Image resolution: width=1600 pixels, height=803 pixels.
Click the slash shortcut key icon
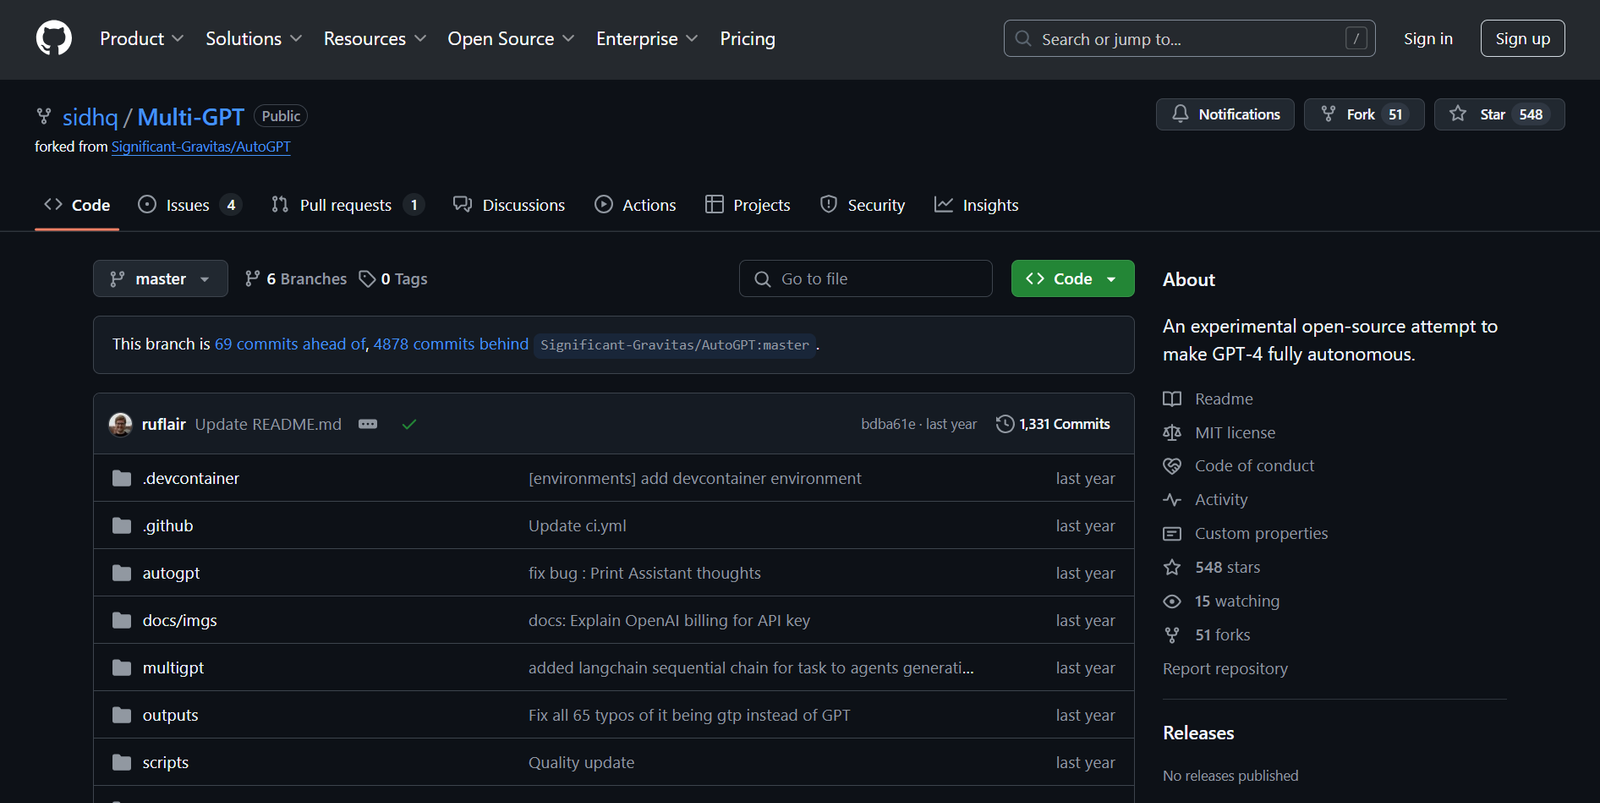tap(1356, 39)
